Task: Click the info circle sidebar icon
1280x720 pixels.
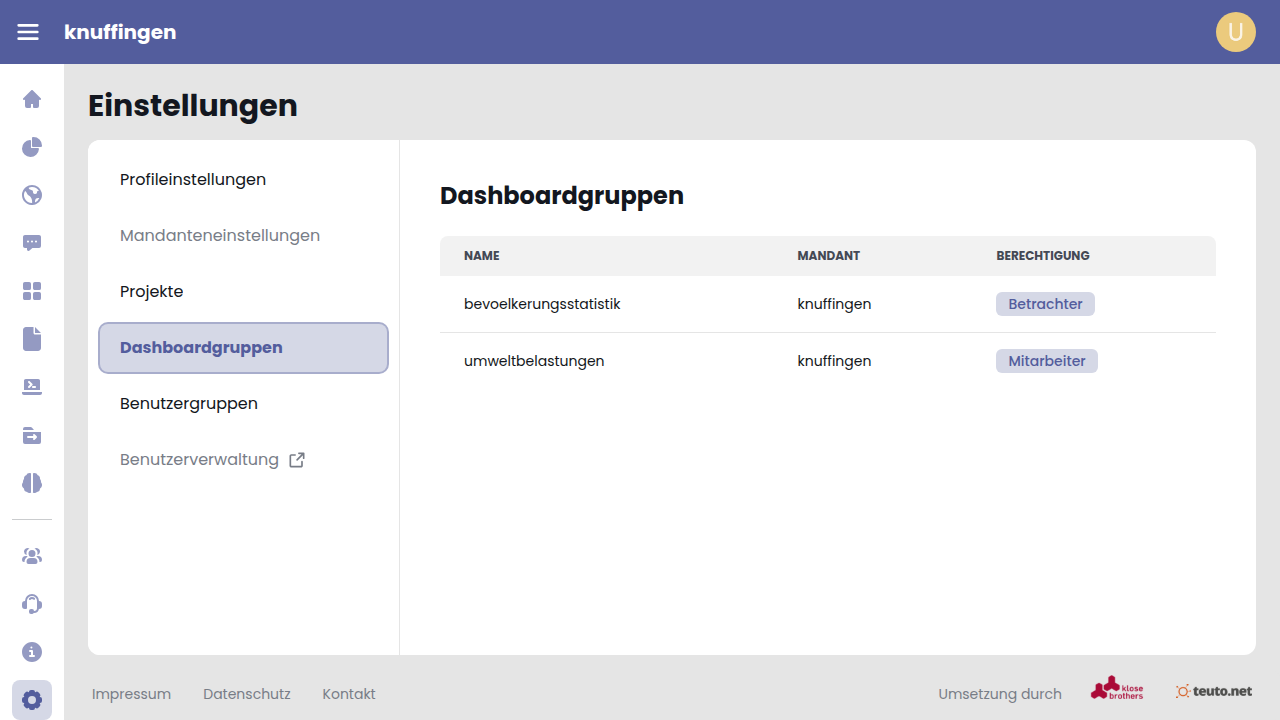Action: coord(32,652)
